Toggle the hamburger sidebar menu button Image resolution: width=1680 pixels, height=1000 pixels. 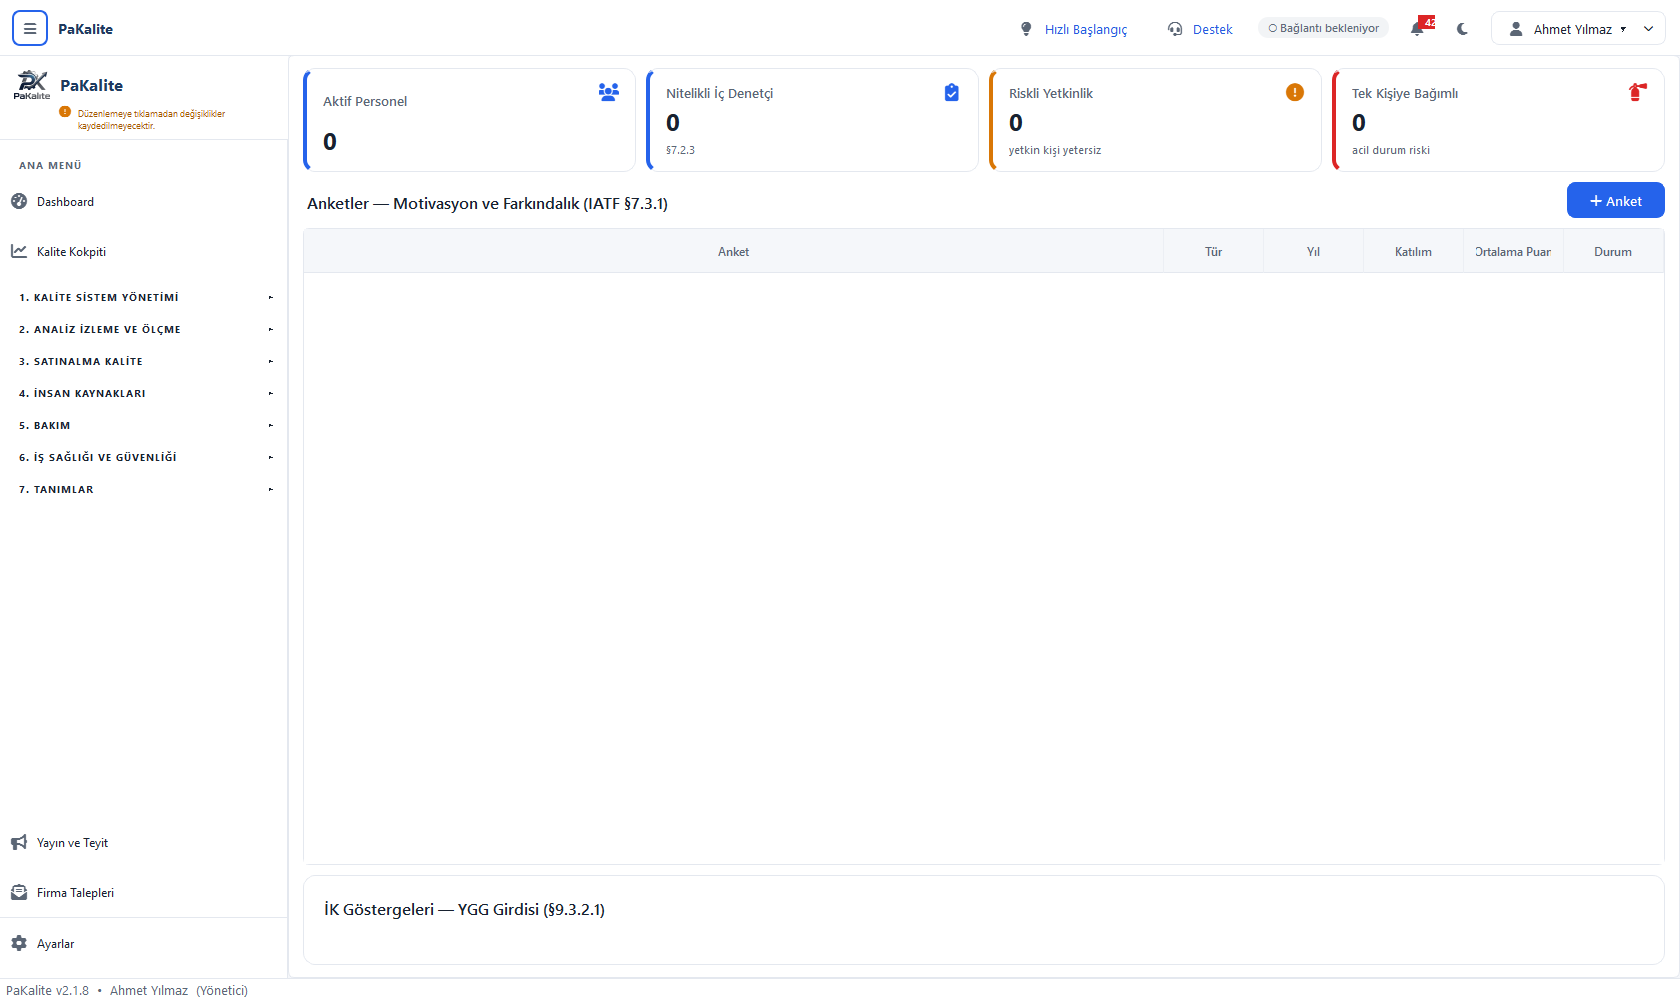[30, 29]
